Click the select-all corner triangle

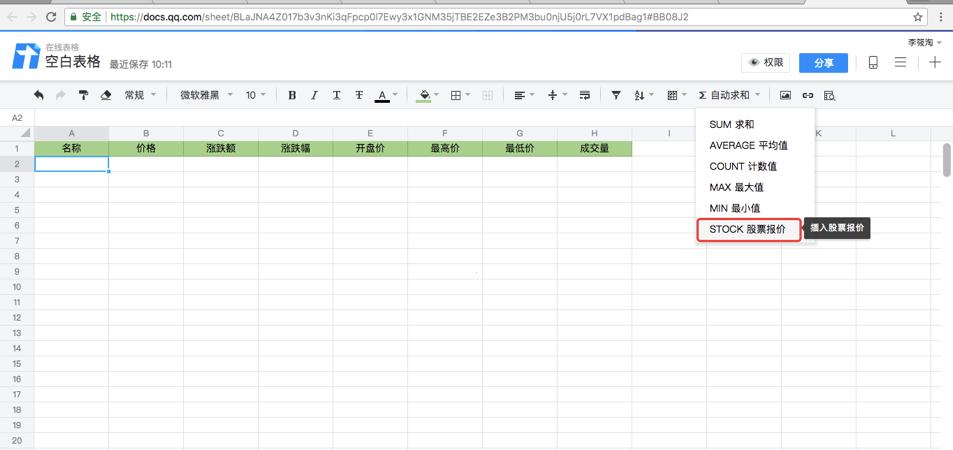[26, 133]
